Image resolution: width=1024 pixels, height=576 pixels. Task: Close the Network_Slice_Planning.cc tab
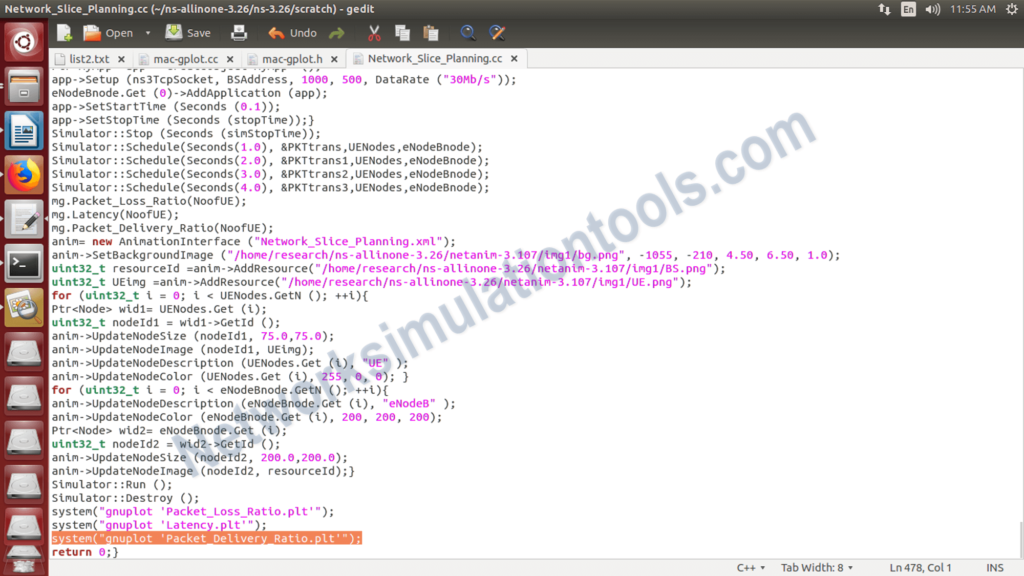tap(513, 59)
